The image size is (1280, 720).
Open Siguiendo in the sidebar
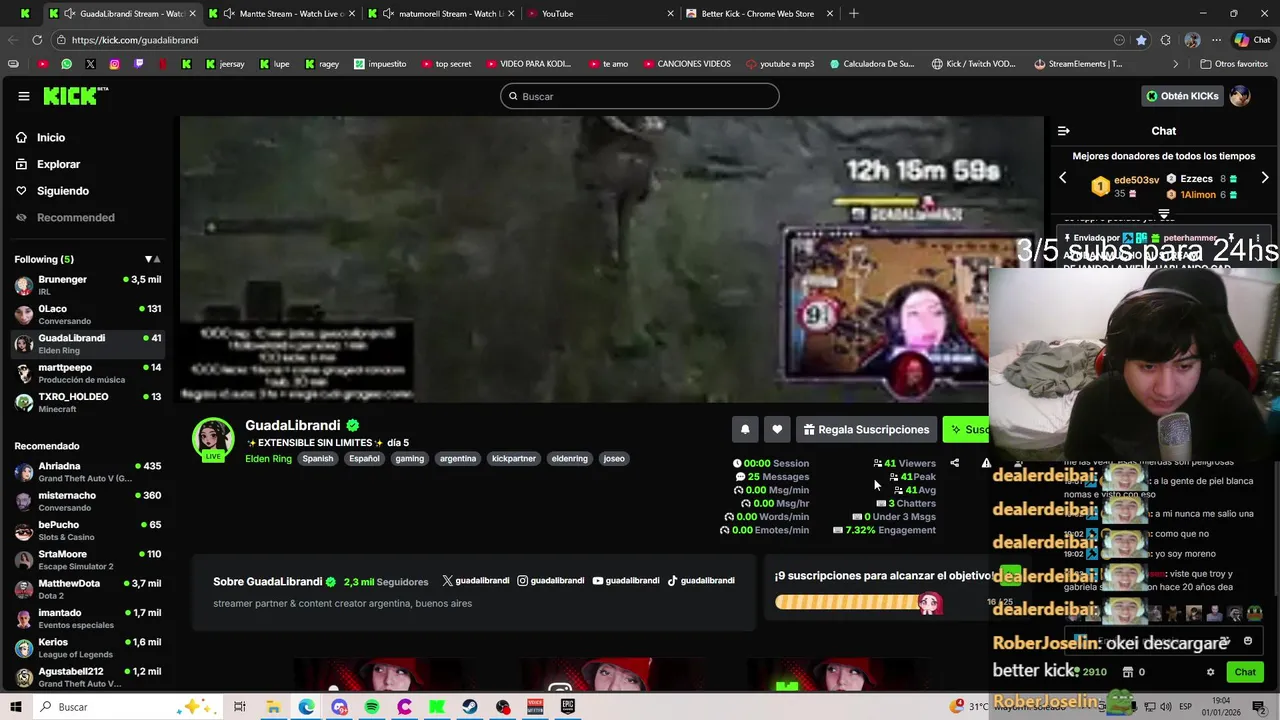click(62, 191)
